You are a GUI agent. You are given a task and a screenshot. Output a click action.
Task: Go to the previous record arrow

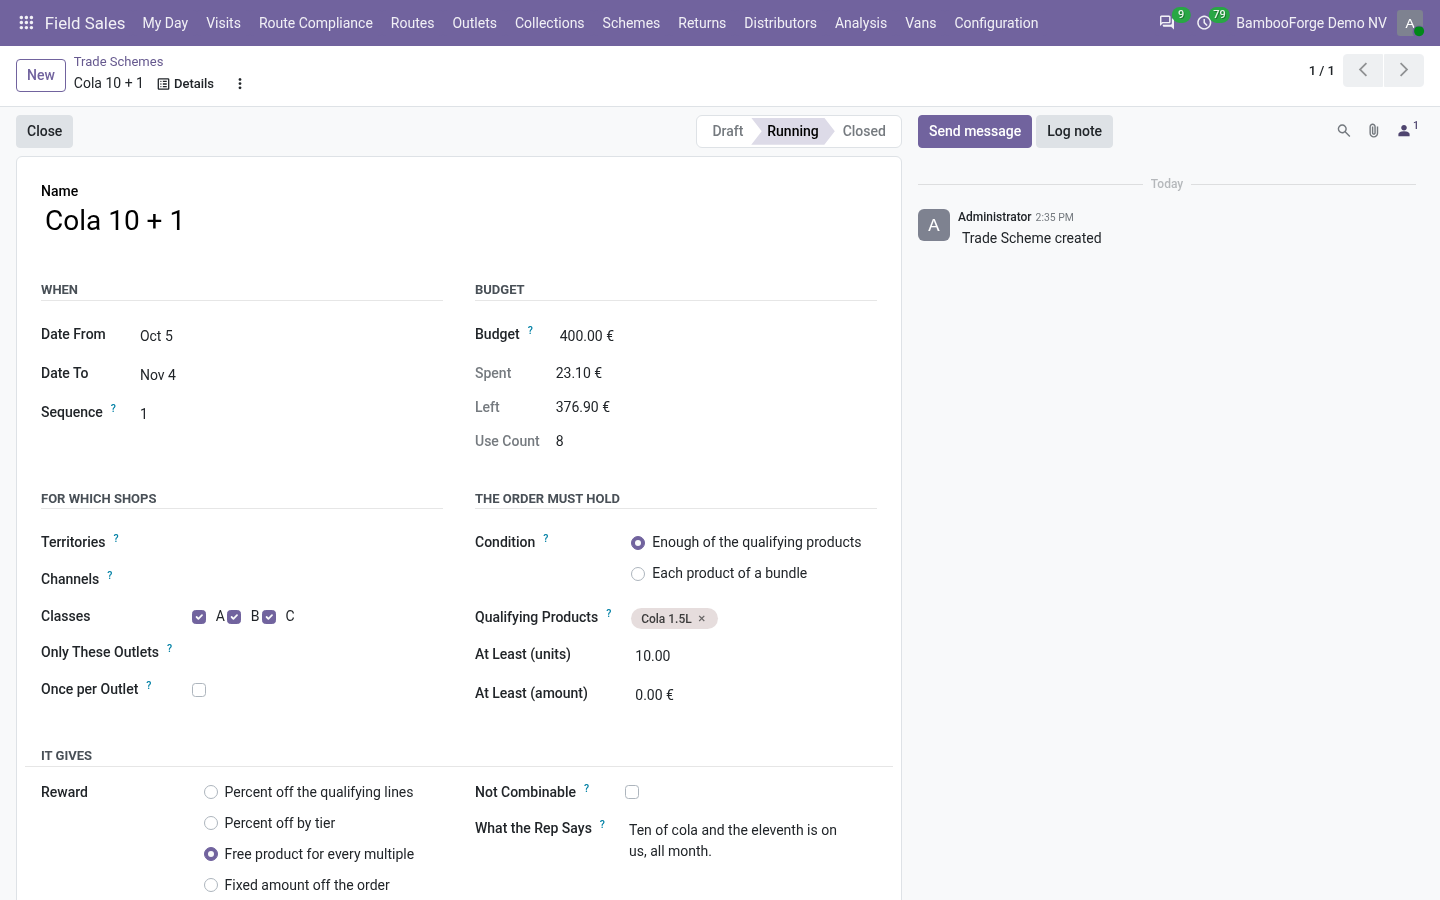click(x=1363, y=70)
